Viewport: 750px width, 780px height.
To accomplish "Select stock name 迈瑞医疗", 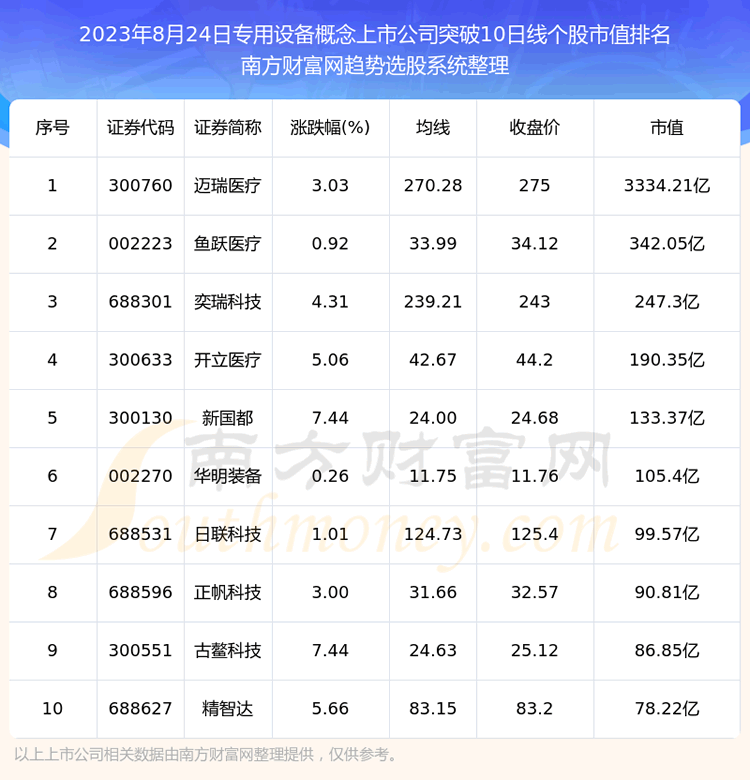I will pyautogui.click(x=228, y=186).
